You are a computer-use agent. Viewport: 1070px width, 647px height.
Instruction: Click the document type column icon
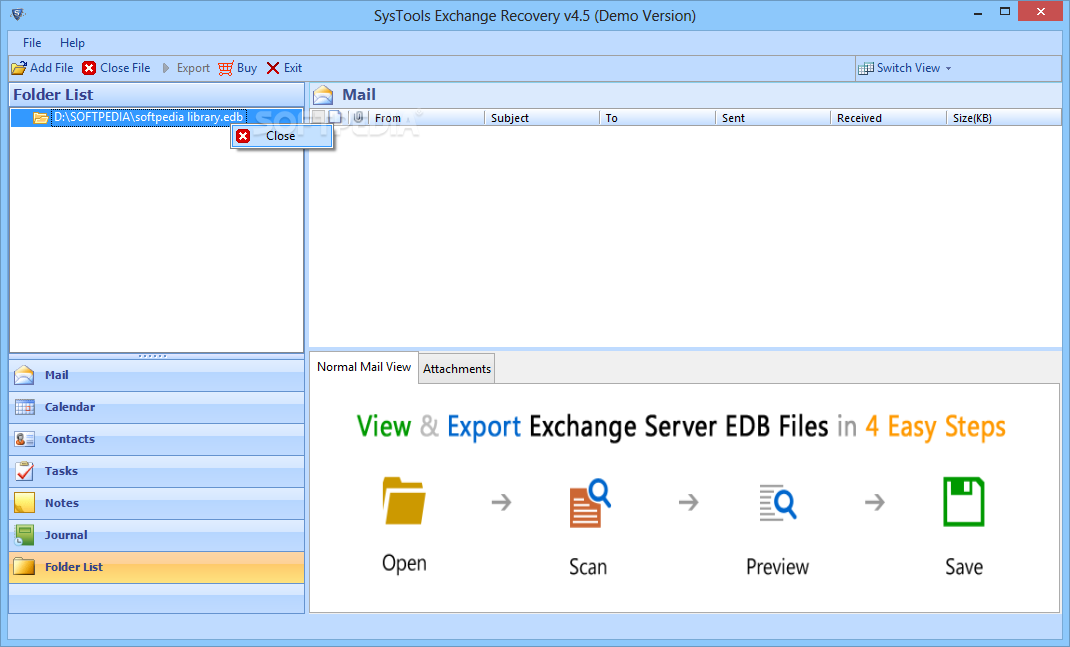pyautogui.click(x=334, y=117)
